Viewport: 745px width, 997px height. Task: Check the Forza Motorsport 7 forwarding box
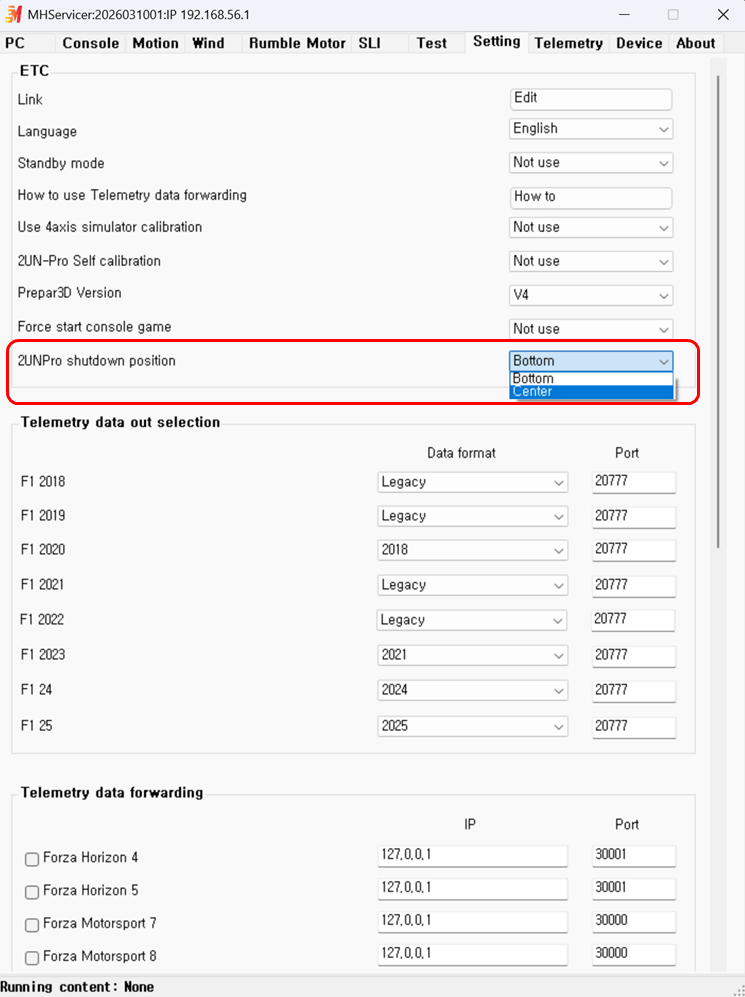click(x=32, y=925)
